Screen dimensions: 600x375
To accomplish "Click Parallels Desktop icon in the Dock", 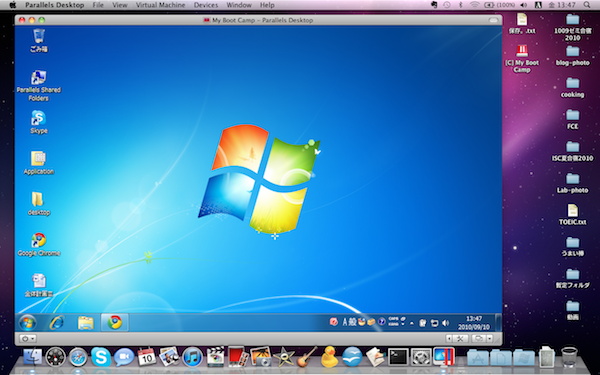I will (x=444, y=356).
